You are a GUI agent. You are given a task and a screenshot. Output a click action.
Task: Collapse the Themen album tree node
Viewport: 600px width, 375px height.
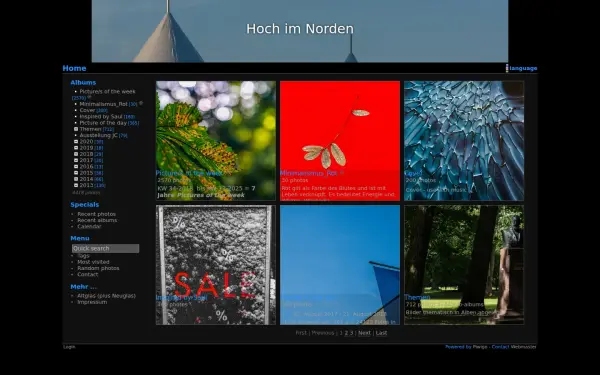click(x=76, y=129)
